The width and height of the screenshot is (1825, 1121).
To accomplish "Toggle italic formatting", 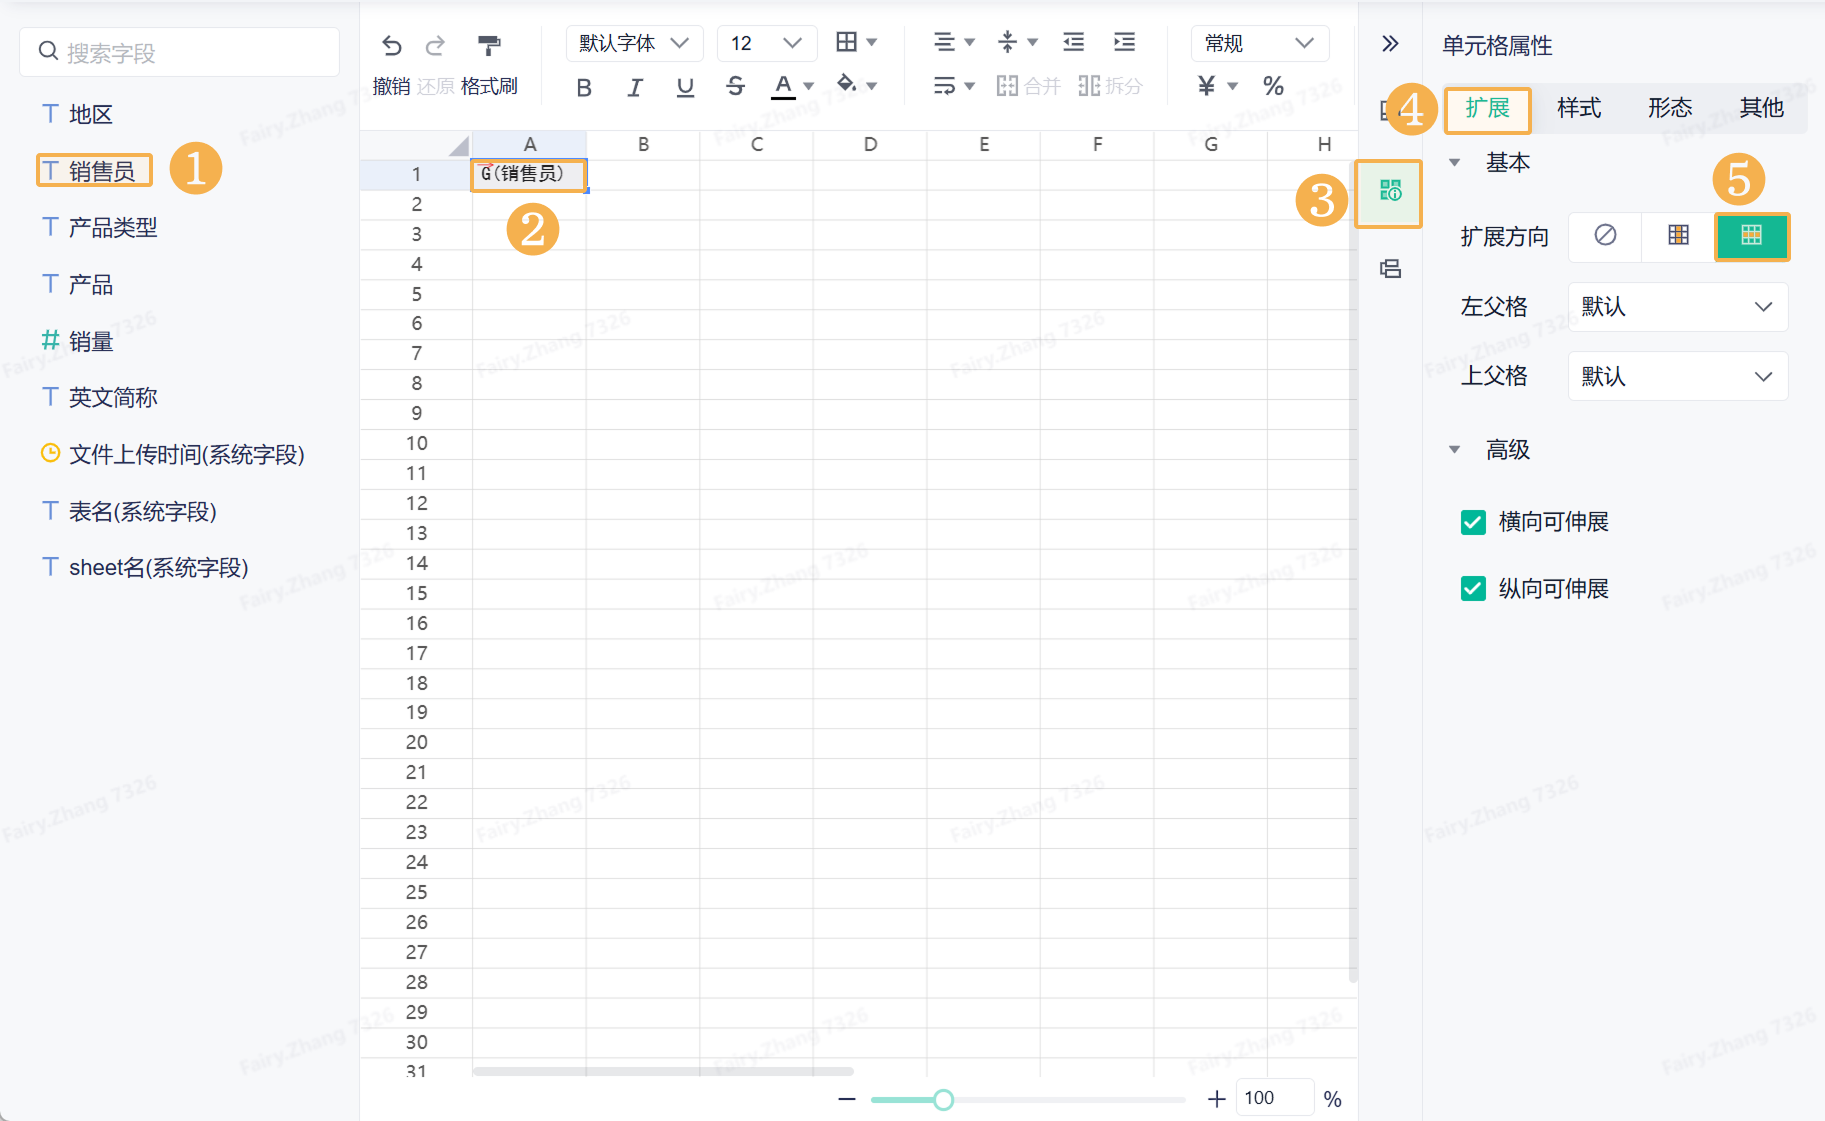I will coord(635,87).
